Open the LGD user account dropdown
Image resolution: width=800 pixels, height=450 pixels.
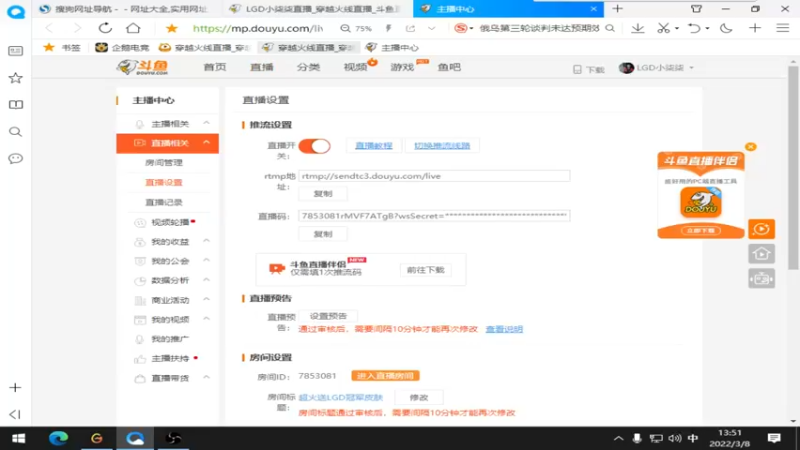click(657, 68)
